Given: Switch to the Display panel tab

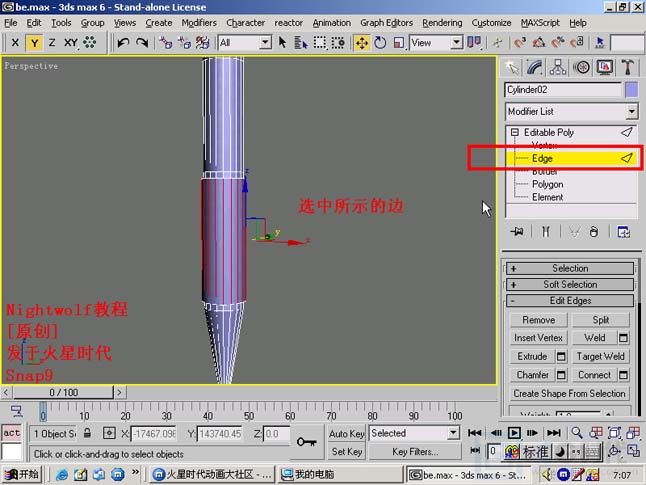Looking at the screenshot, I should 604,68.
